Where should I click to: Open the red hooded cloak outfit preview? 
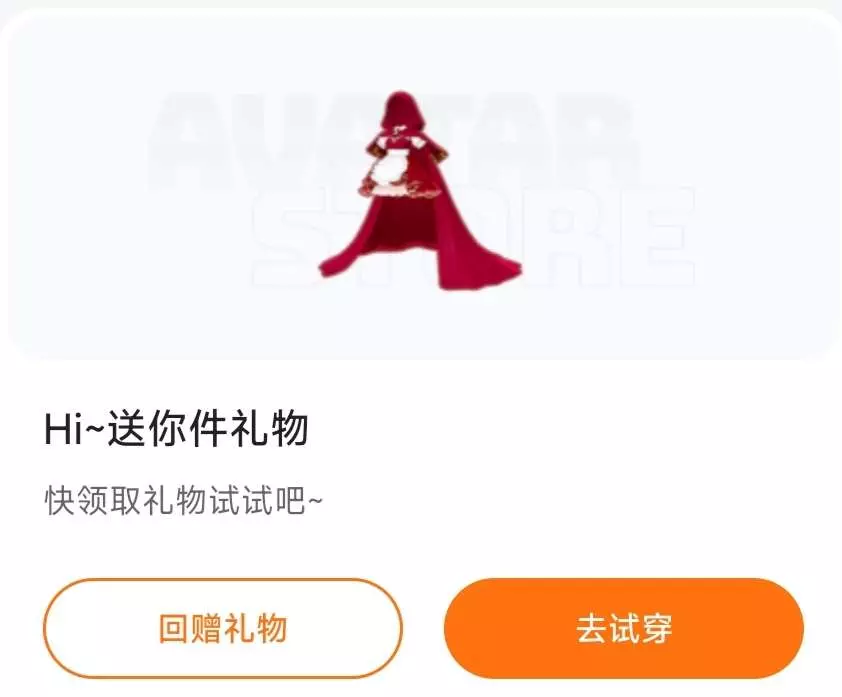pos(420,191)
